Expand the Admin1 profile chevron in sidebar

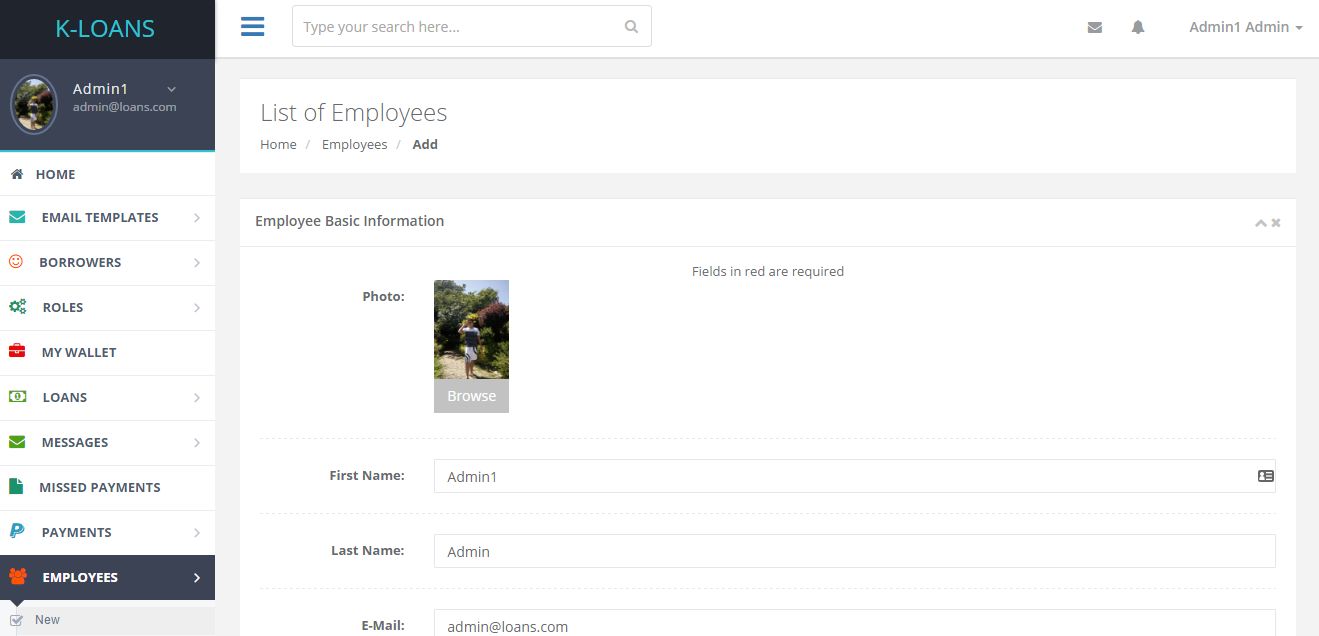[x=171, y=89]
